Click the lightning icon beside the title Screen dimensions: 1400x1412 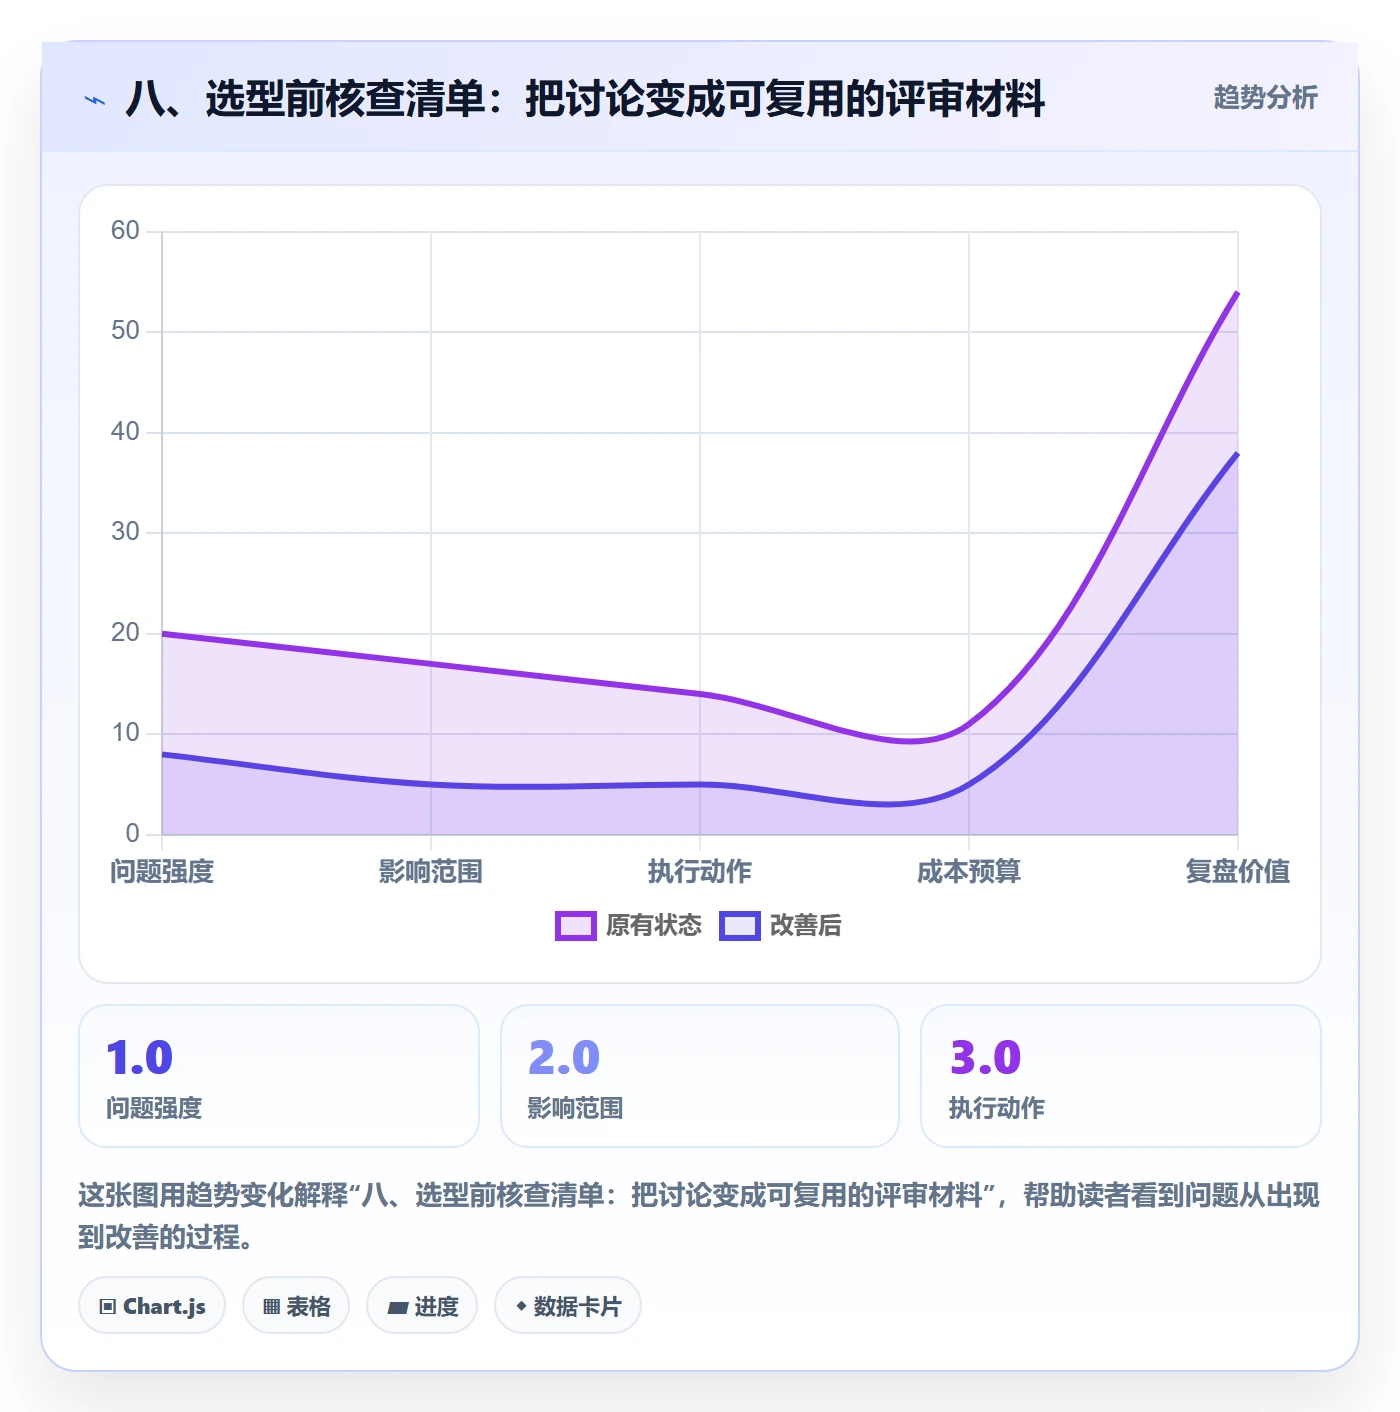95,100
